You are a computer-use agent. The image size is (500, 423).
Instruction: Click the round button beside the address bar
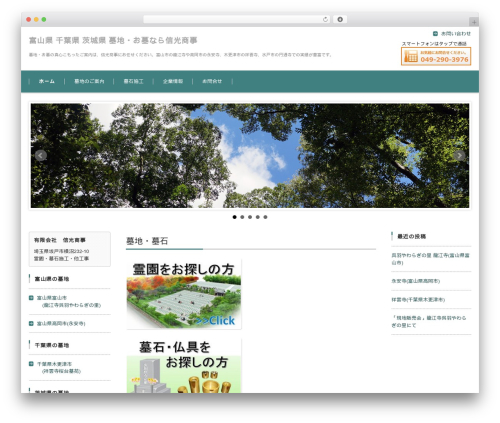340,19
